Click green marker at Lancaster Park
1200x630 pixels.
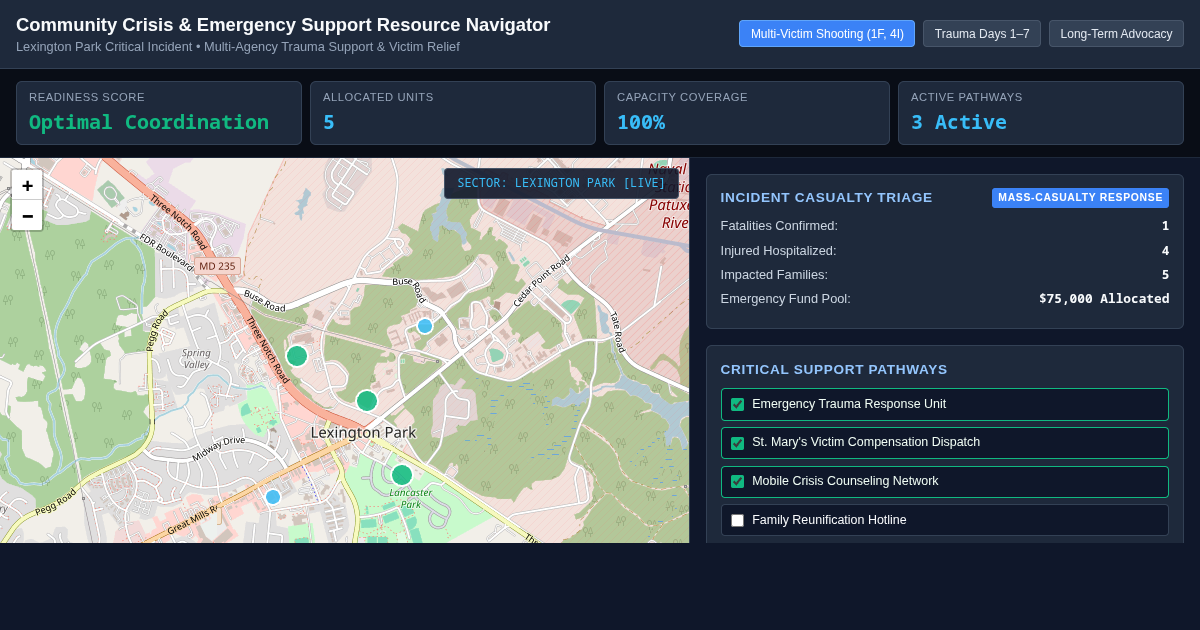tap(402, 475)
